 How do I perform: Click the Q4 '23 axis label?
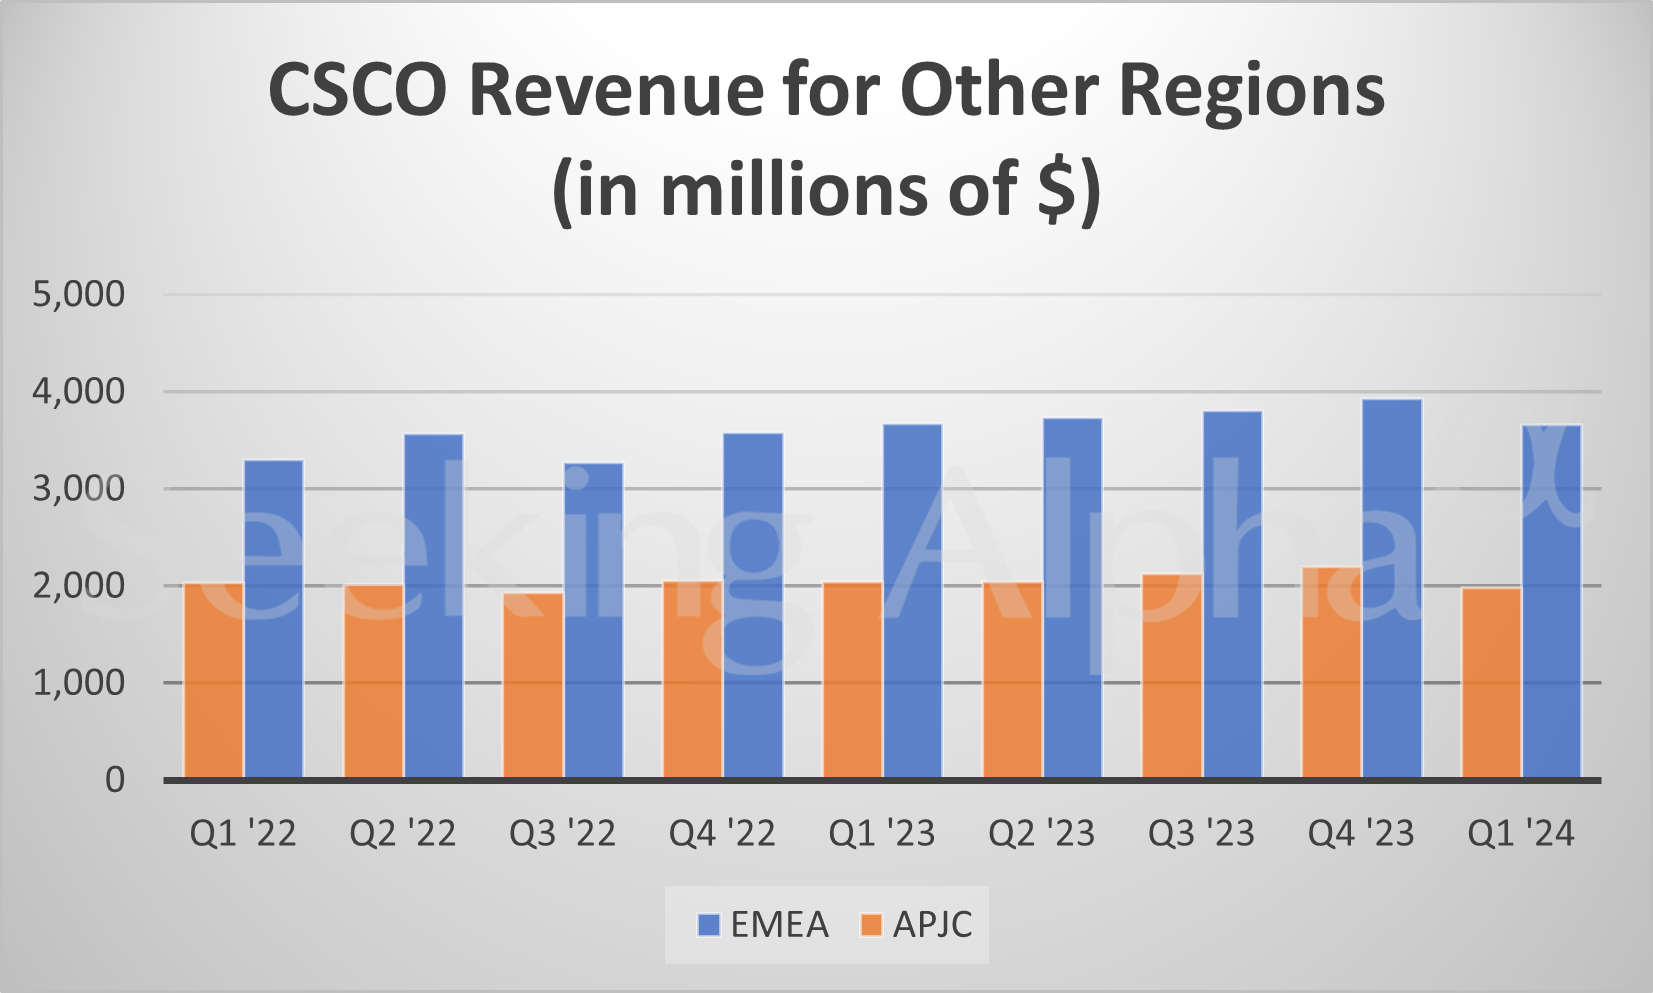click(x=1361, y=833)
